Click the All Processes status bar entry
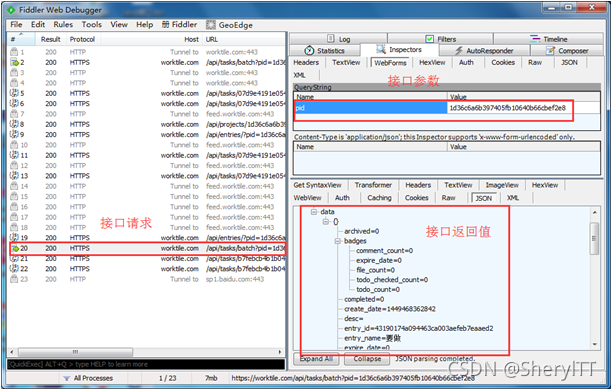612x390 pixels. point(88,378)
